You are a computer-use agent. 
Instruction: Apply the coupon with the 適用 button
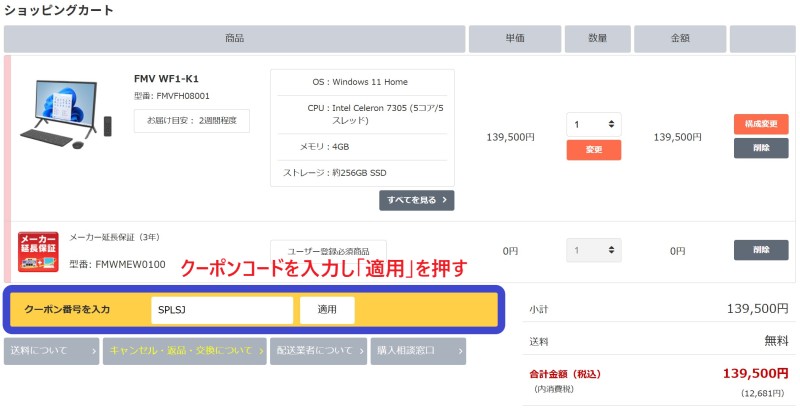(327, 310)
